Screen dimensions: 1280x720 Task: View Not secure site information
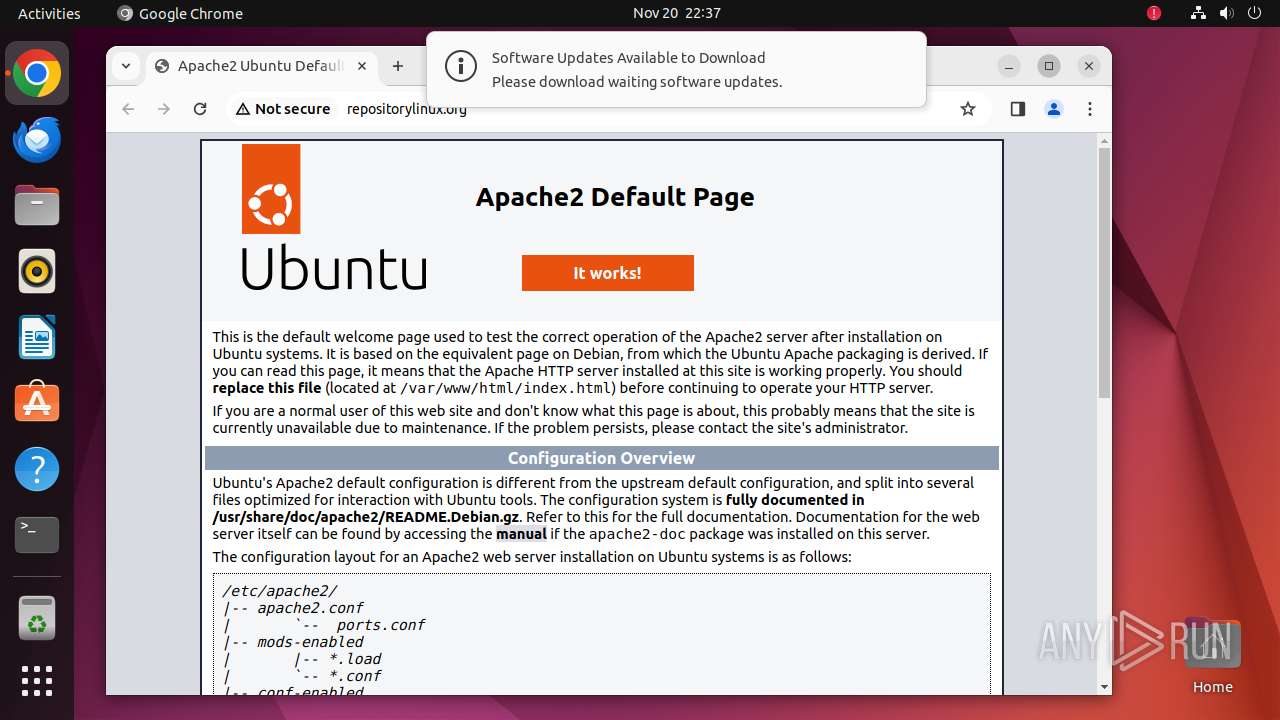click(283, 109)
